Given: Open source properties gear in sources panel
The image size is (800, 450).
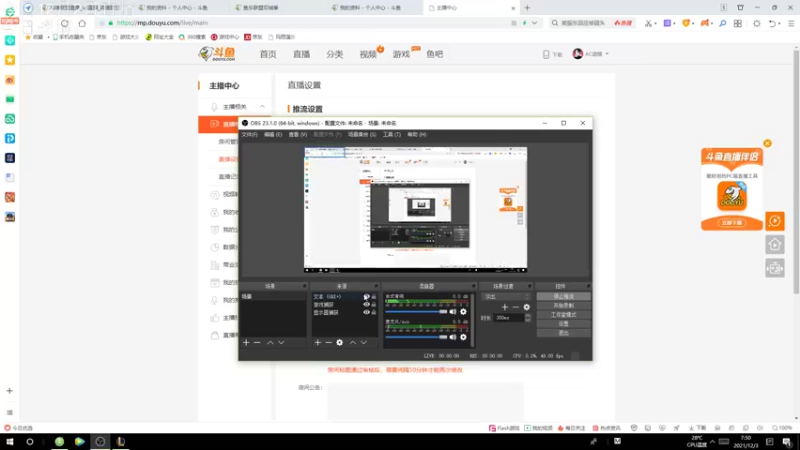Looking at the screenshot, I should pos(340,342).
